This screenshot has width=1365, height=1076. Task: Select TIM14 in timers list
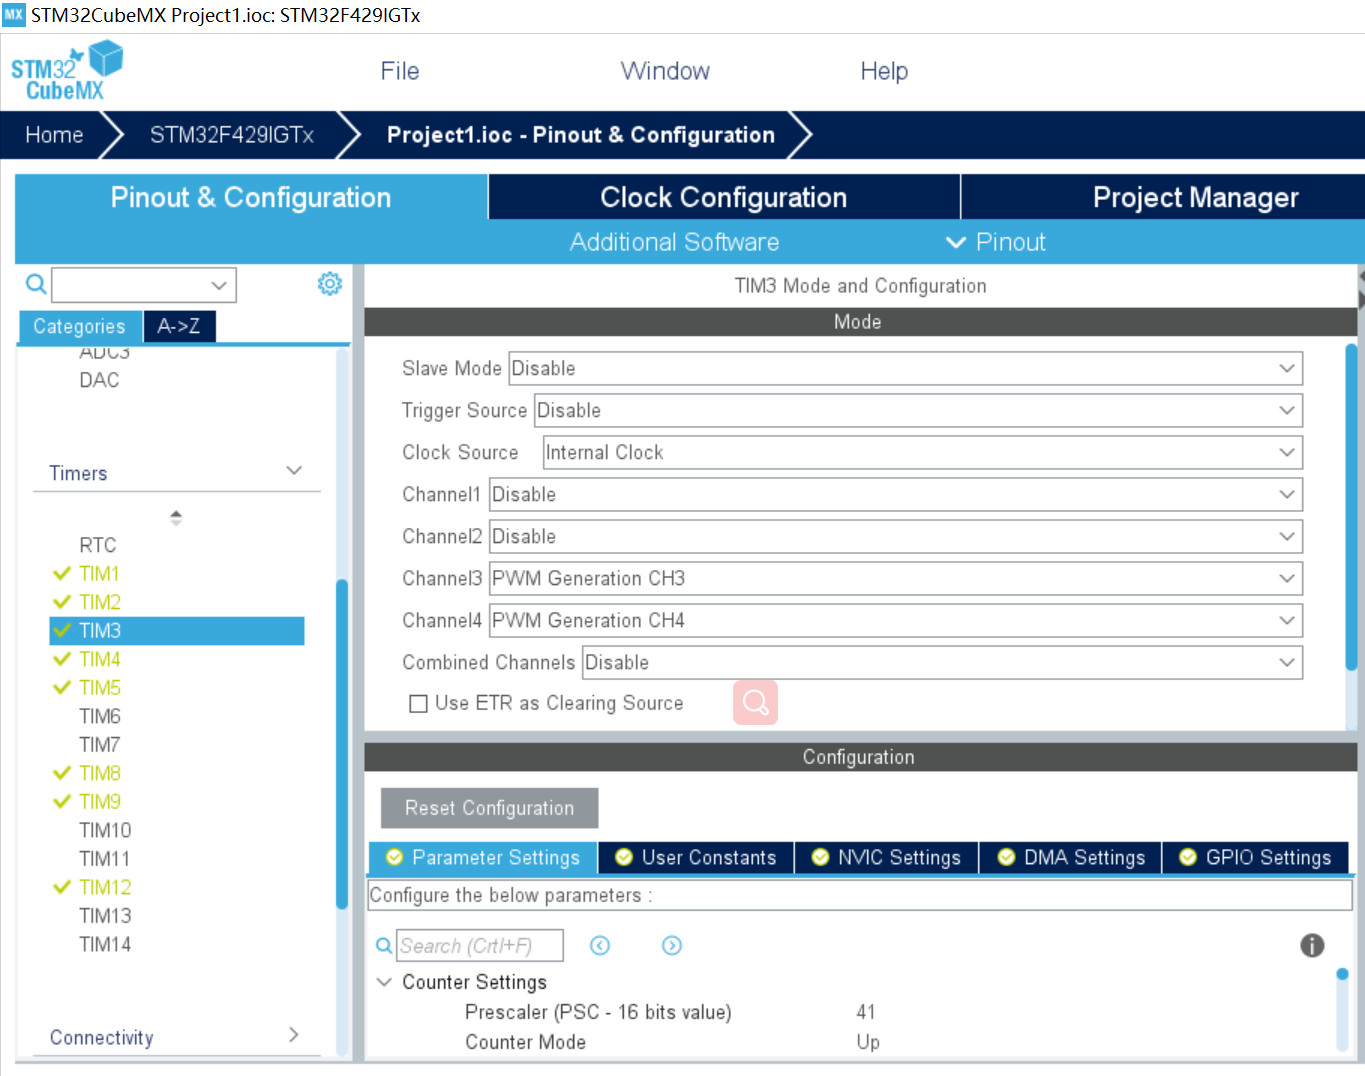105,944
